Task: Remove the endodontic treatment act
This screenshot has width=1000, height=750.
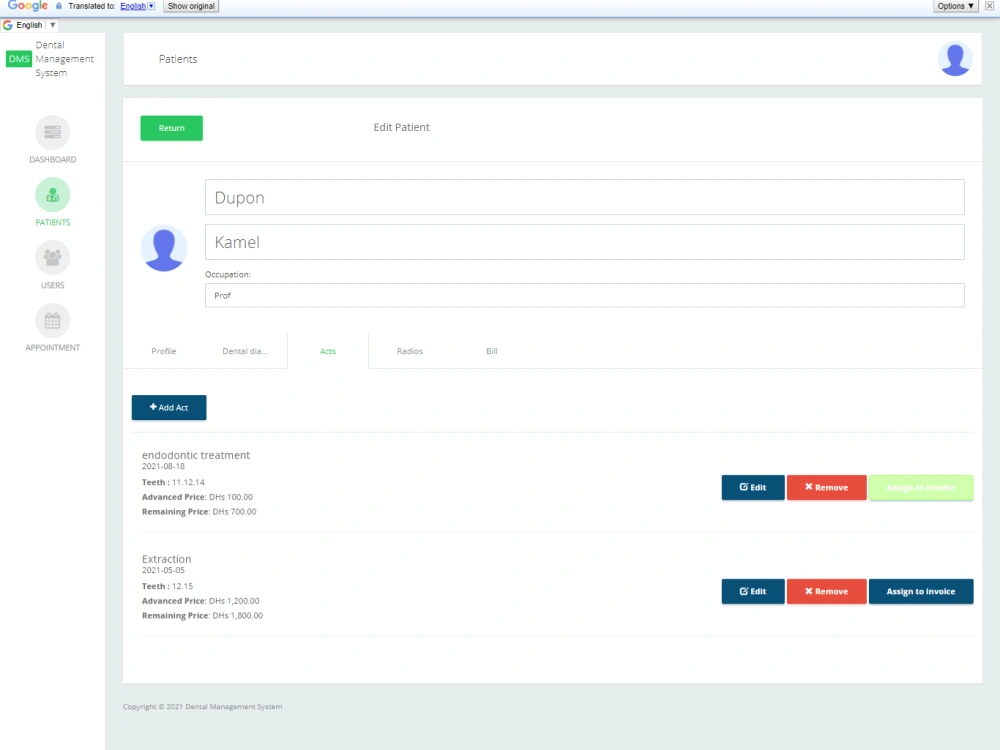Action: (x=827, y=487)
